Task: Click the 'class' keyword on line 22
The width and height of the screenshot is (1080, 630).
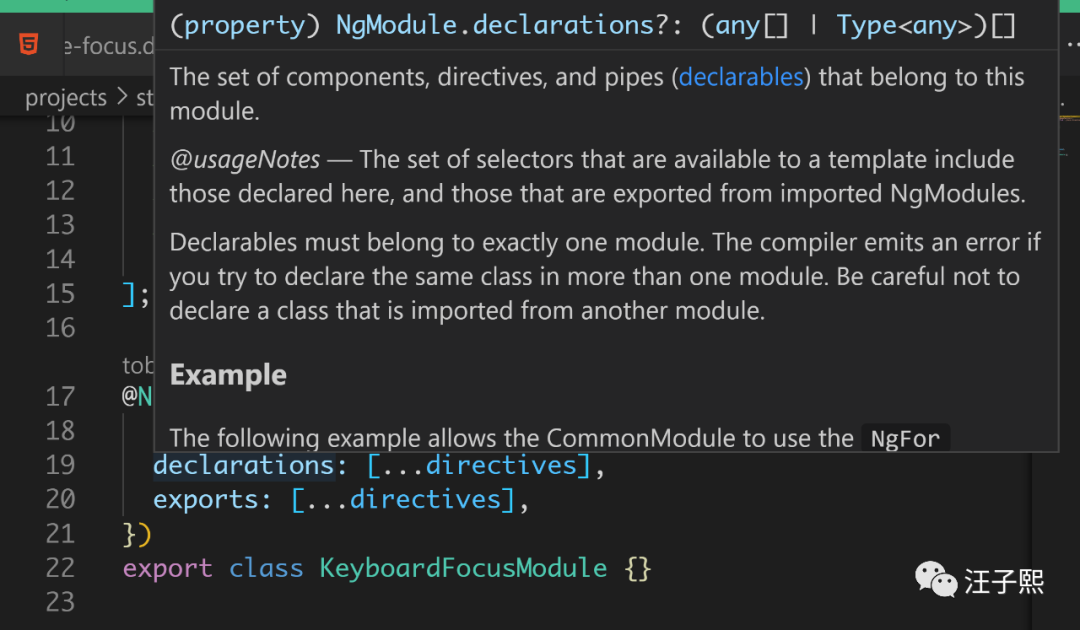Action: (x=265, y=568)
